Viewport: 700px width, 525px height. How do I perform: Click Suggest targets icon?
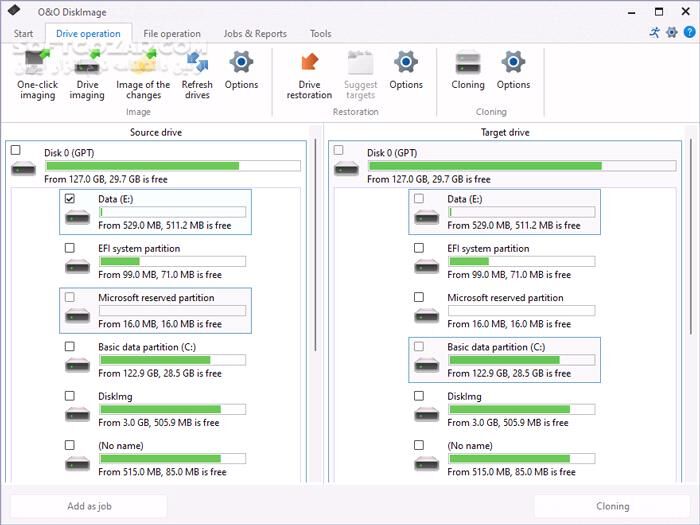coord(361,62)
